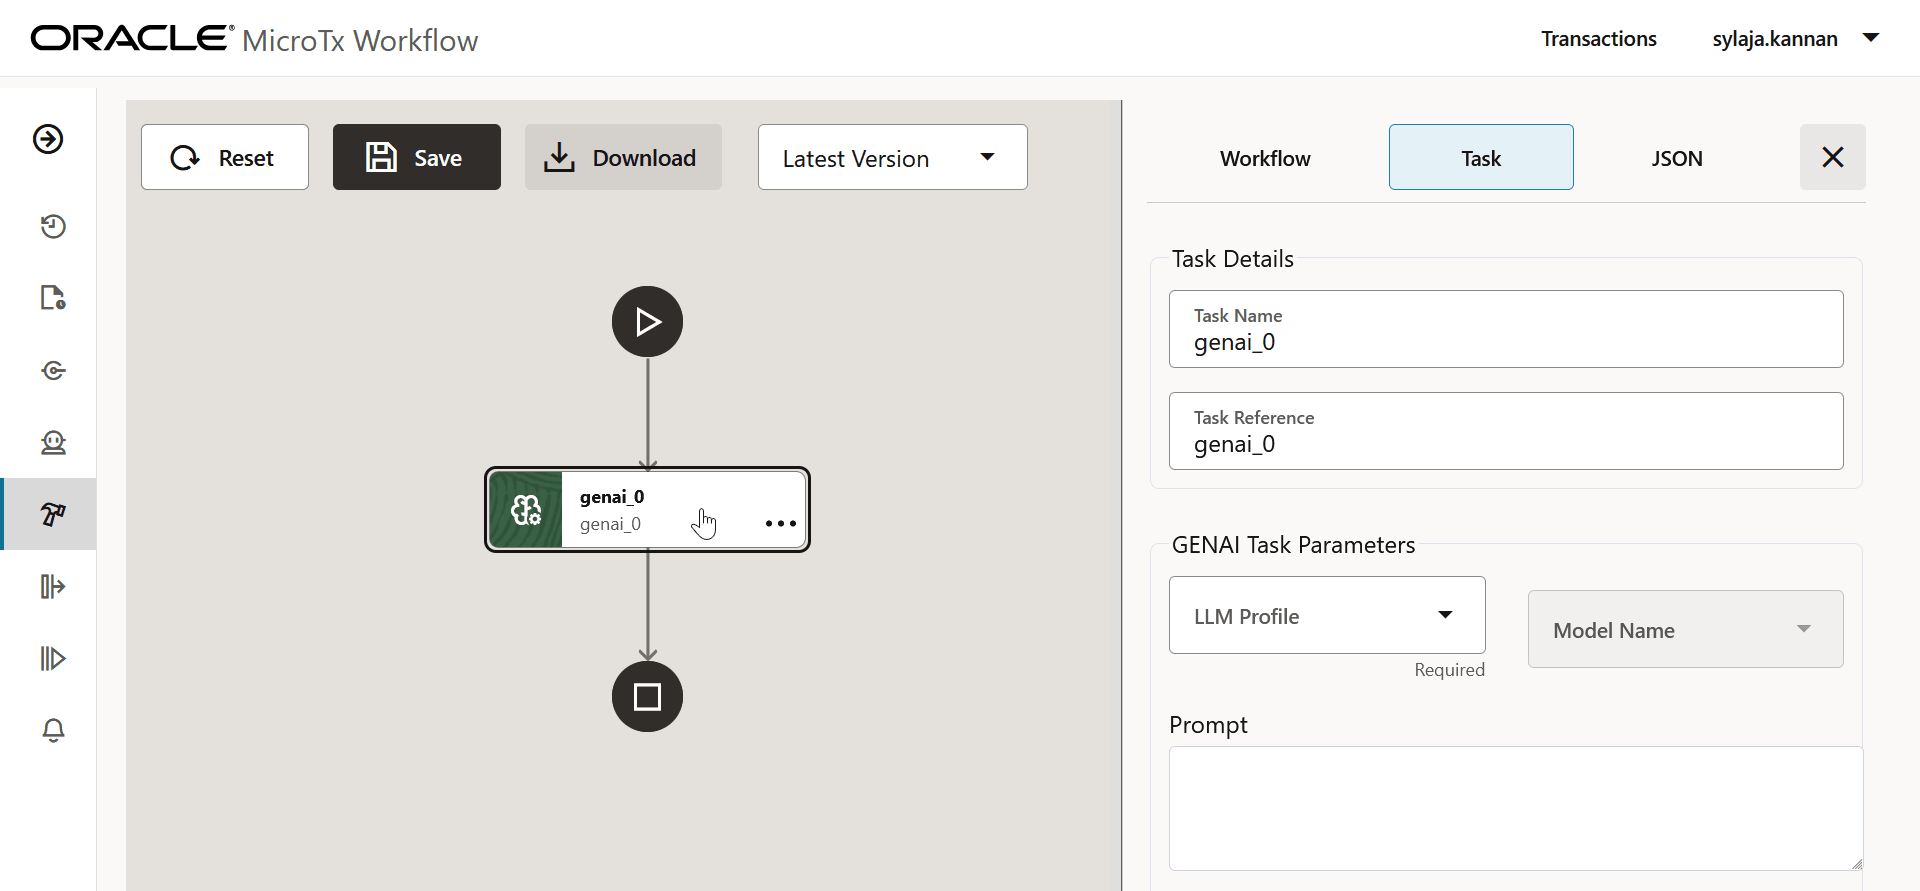Click the Oracle logo
The width and height of the screenshot is (1920, 891).
pos(132,38)
